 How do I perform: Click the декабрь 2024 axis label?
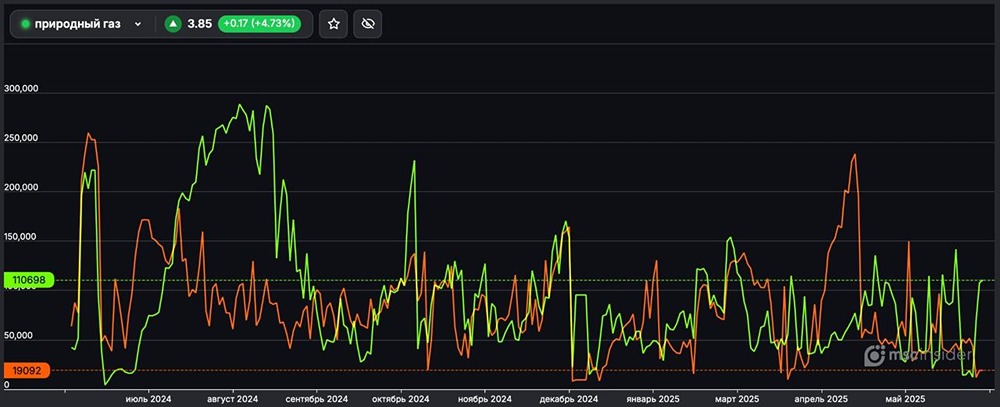tap(568, 398)
